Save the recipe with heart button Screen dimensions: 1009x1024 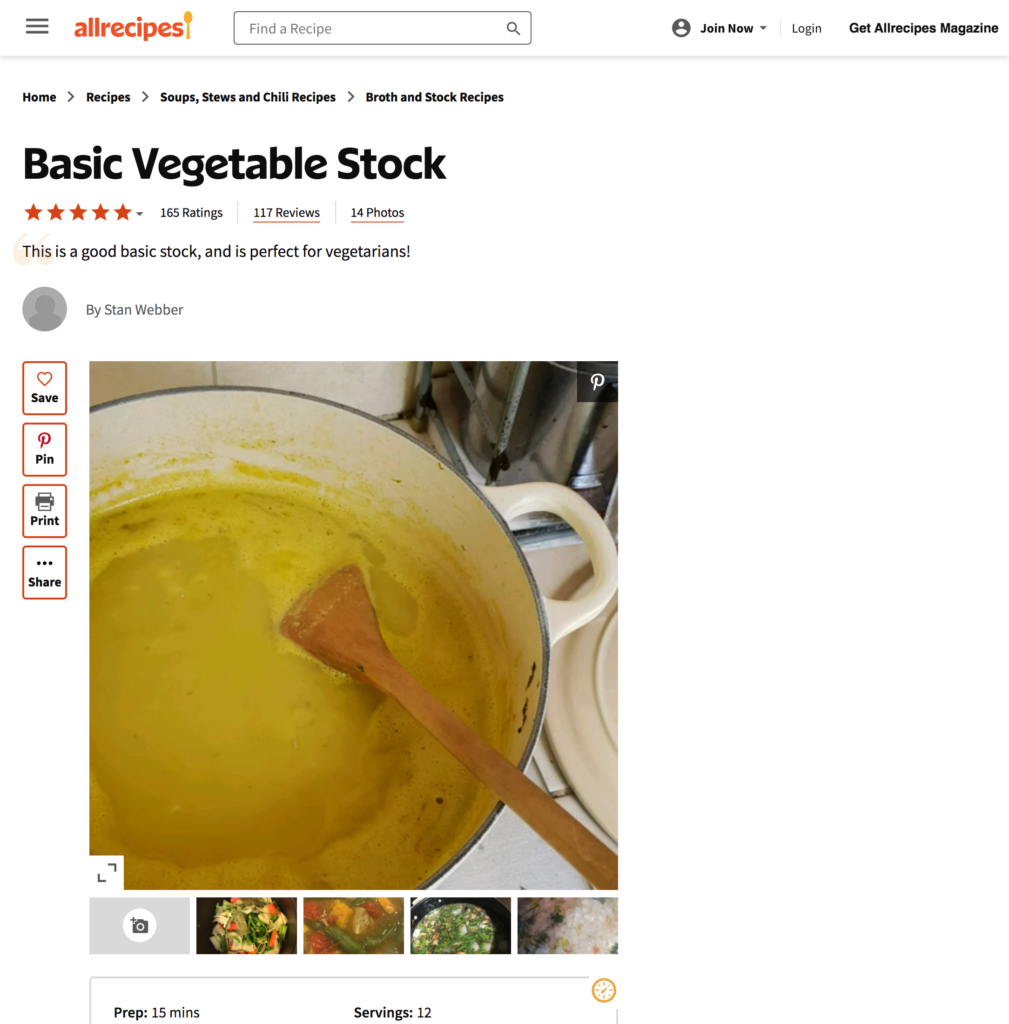[x=44, y=388]
